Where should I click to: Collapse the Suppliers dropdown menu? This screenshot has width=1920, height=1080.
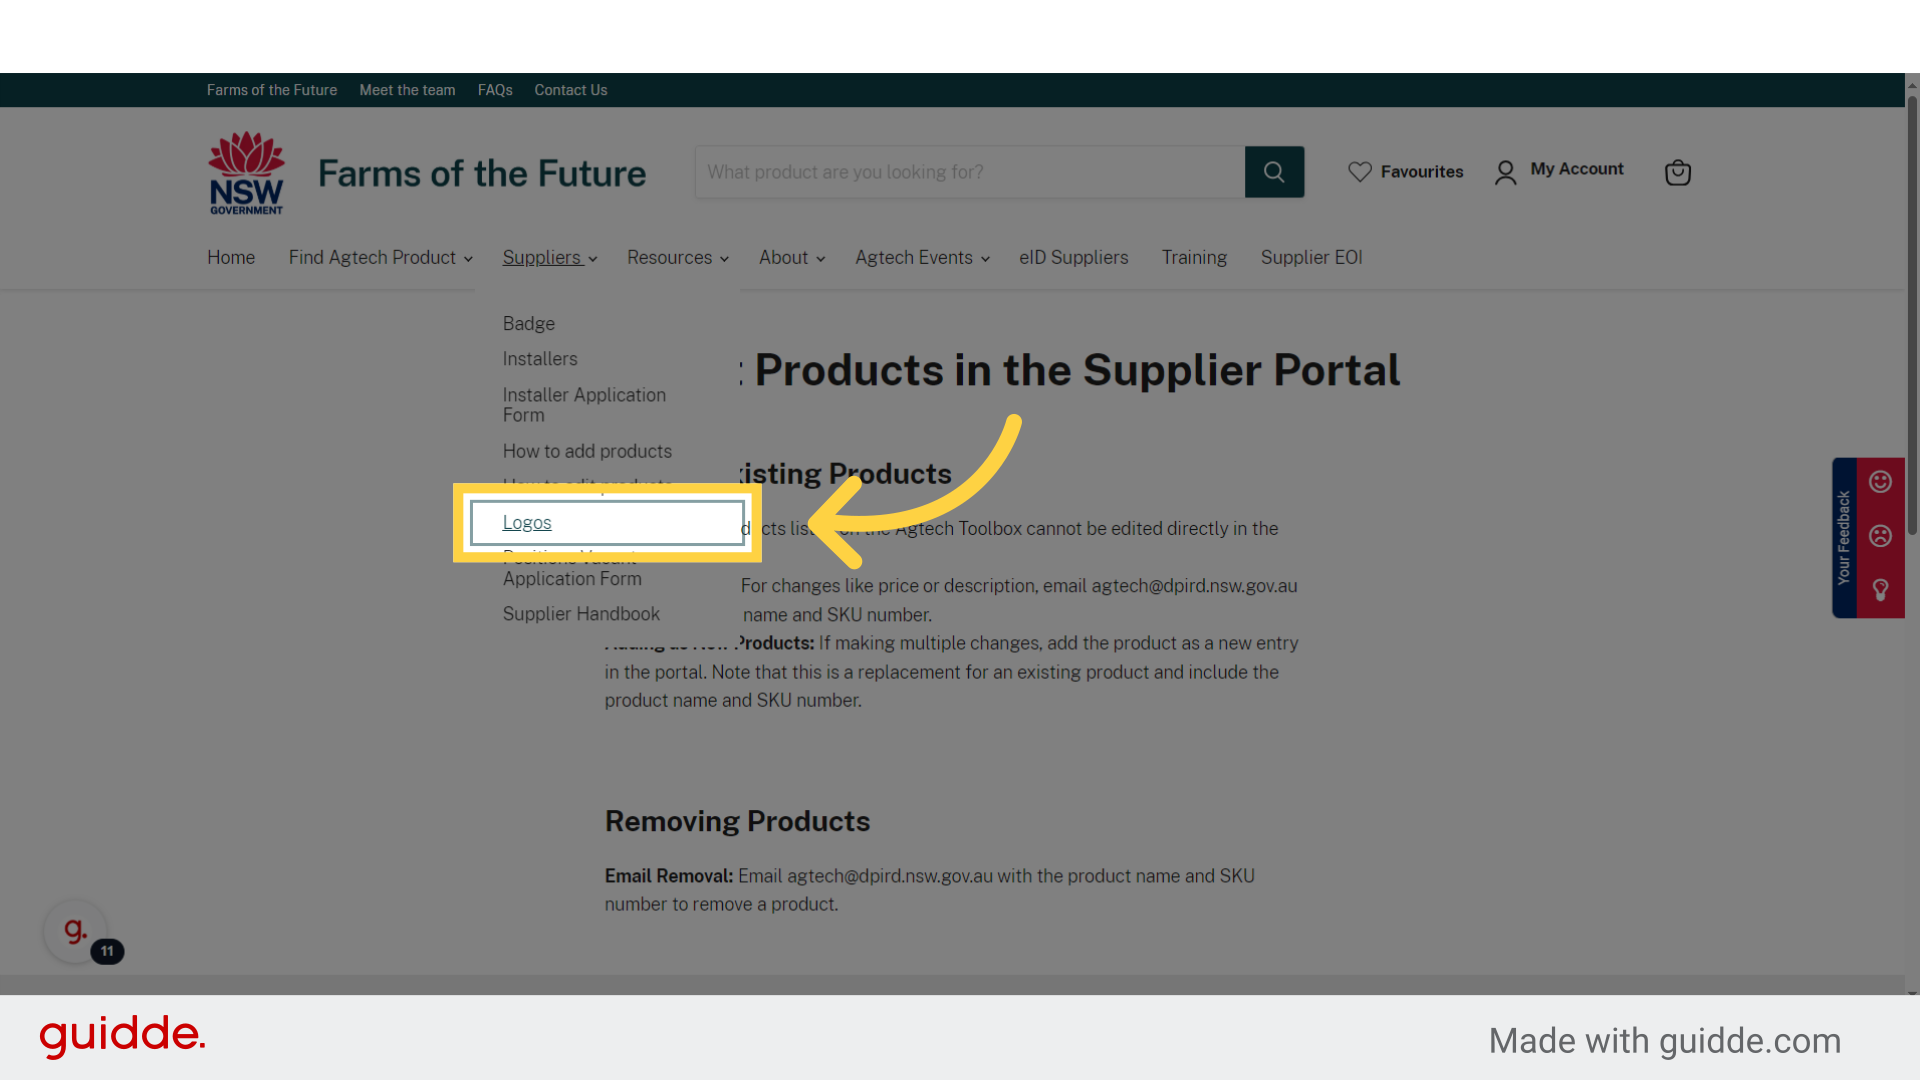coord(549,258)
